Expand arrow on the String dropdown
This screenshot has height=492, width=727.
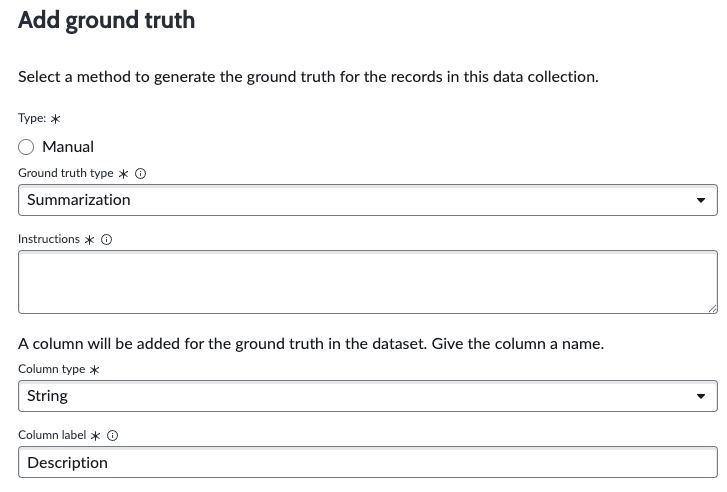(701, 396)
